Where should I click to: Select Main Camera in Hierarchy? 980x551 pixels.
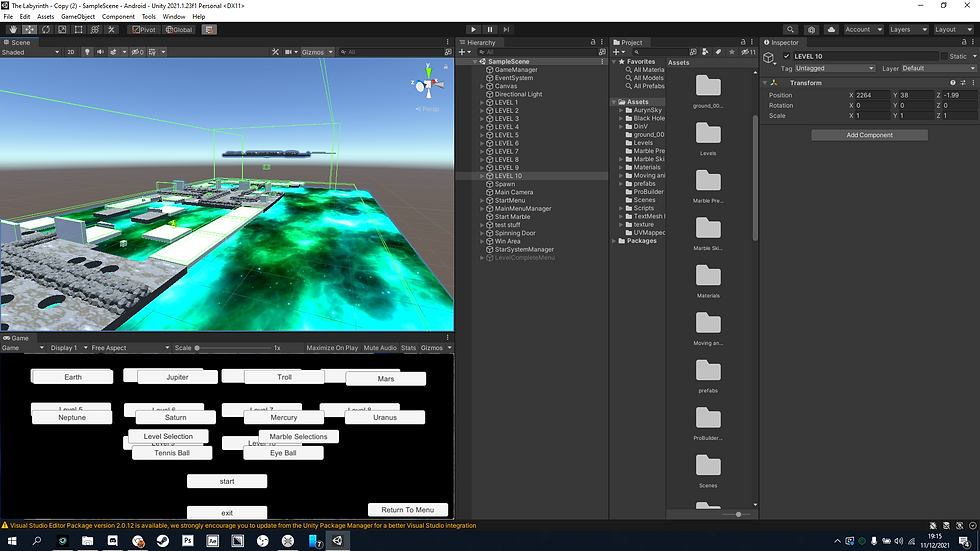(514, 192)
